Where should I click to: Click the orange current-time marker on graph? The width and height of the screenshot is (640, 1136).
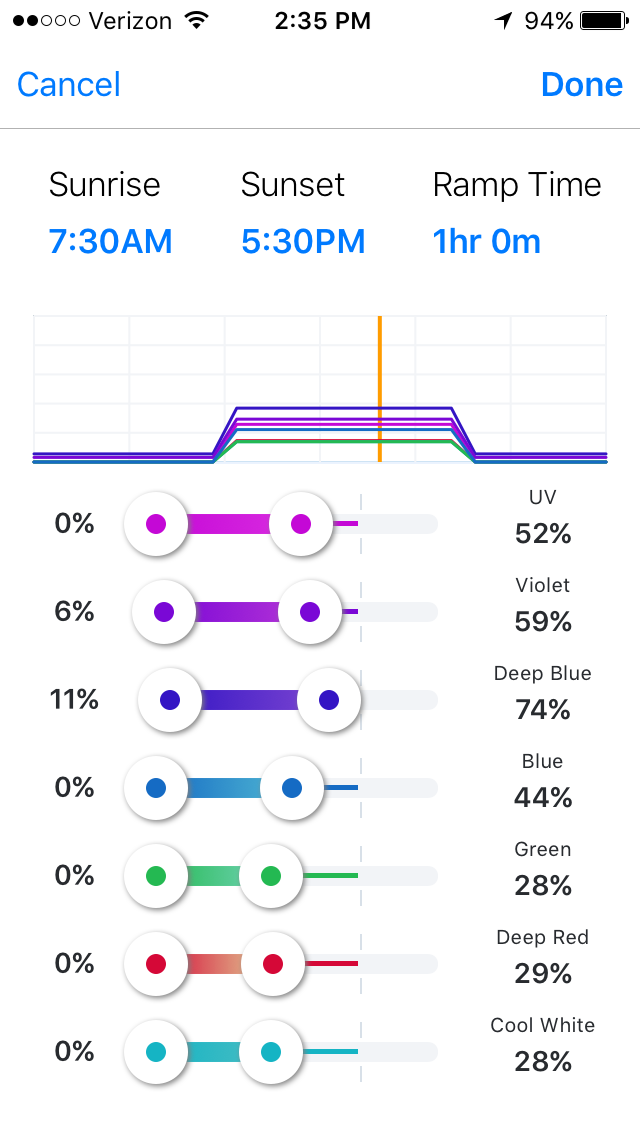click(379, 389)
